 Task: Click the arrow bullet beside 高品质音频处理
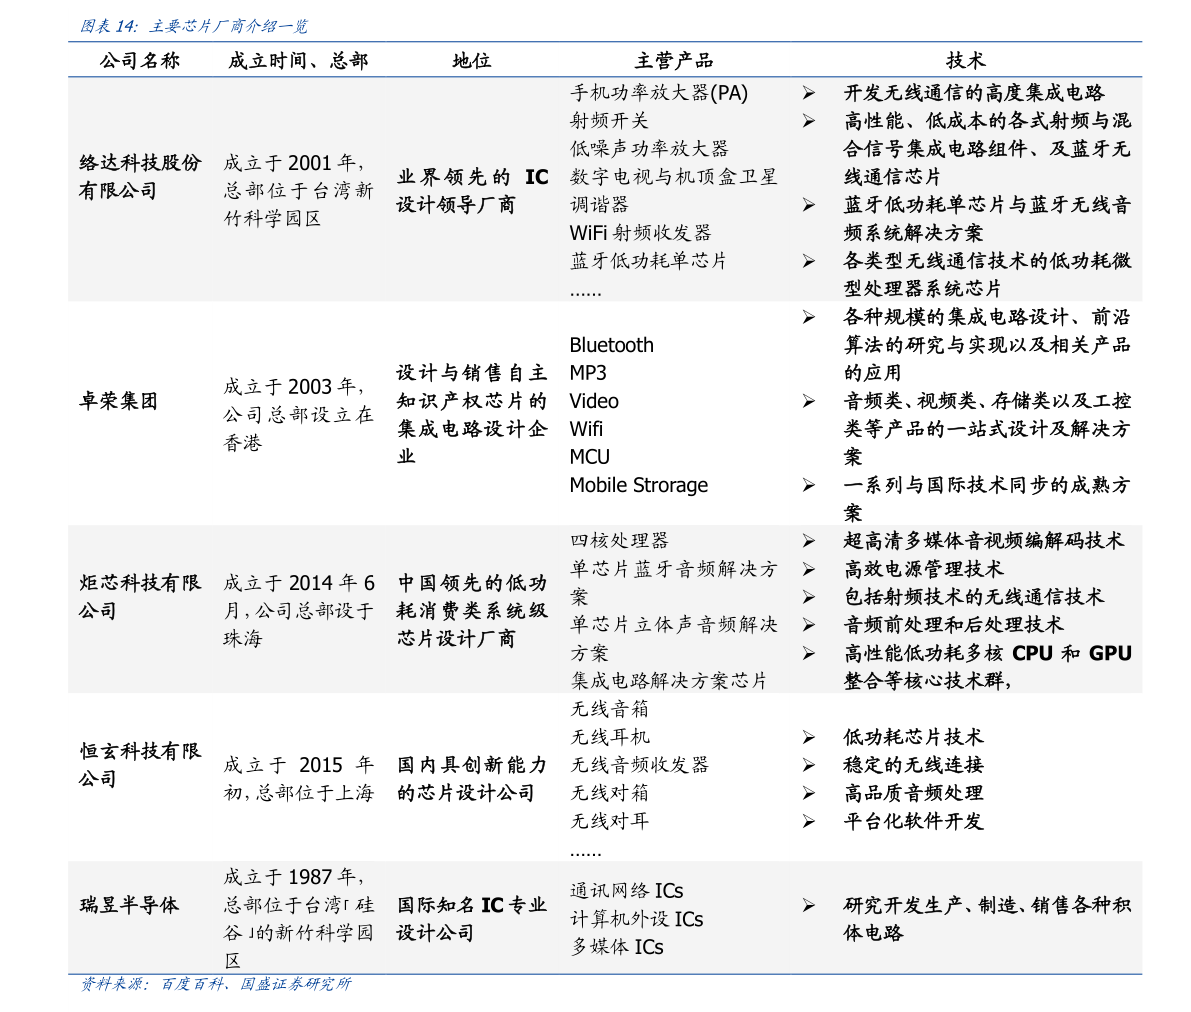(808, 793)
